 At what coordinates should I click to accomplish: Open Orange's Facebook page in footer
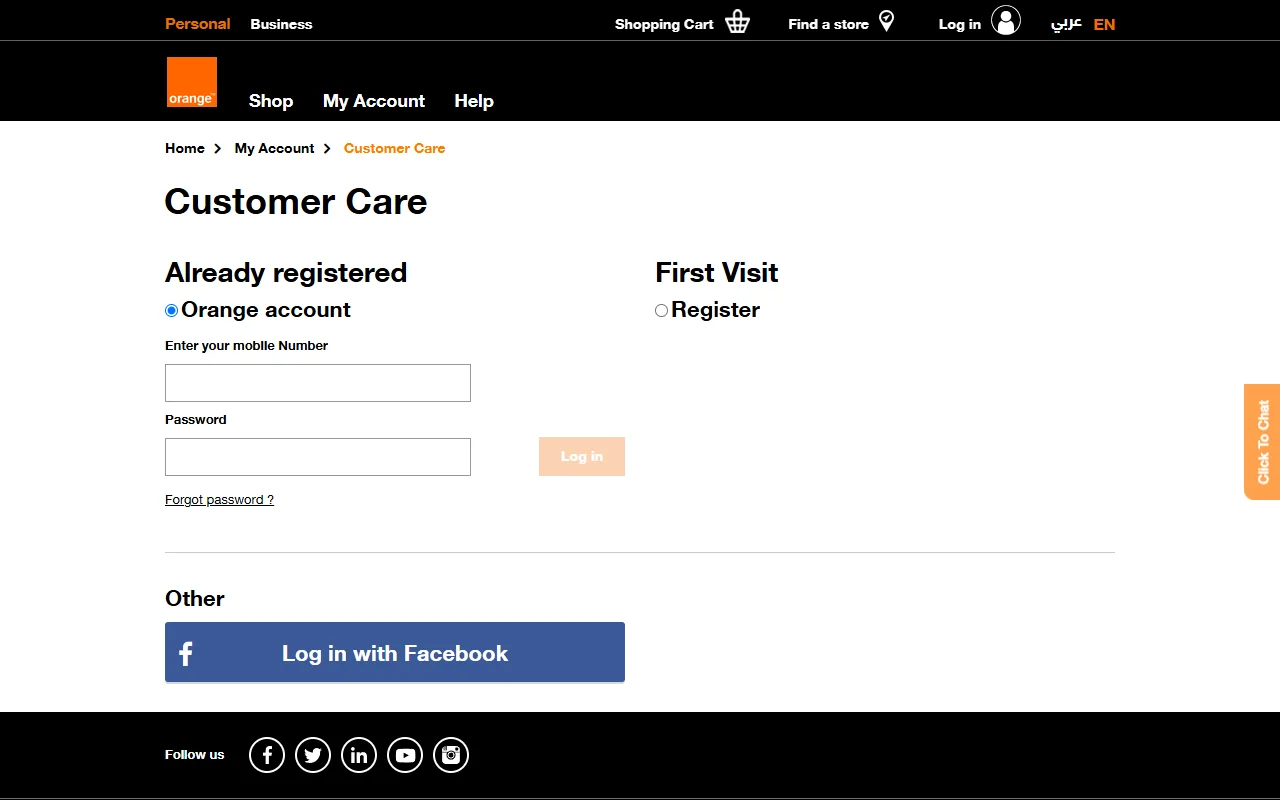click(267, 755)
